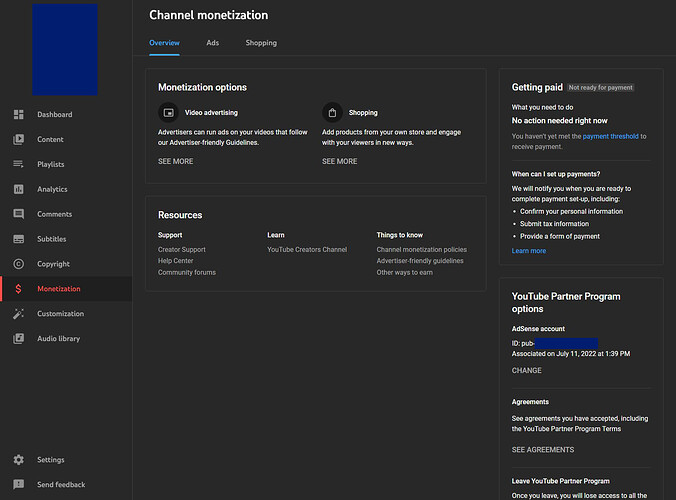Open the Shopping tab
The width and height of the screenshot is (676, 500).
pyautogui.click(x=261, y=43)
